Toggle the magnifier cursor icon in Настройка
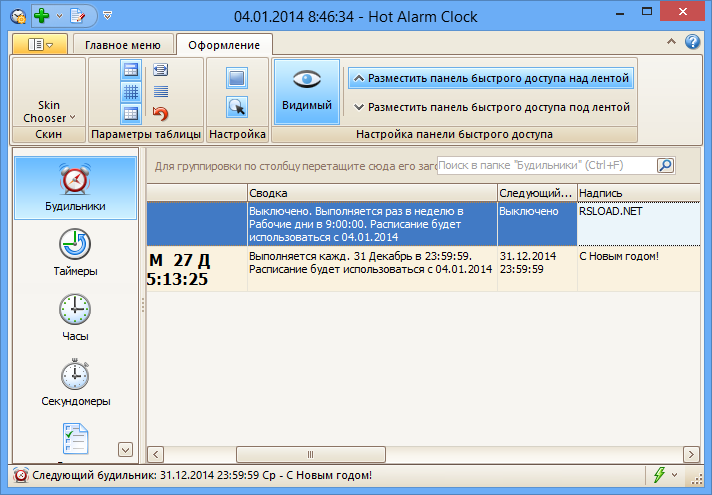The image size is (712, 495). tap(237, 107)
